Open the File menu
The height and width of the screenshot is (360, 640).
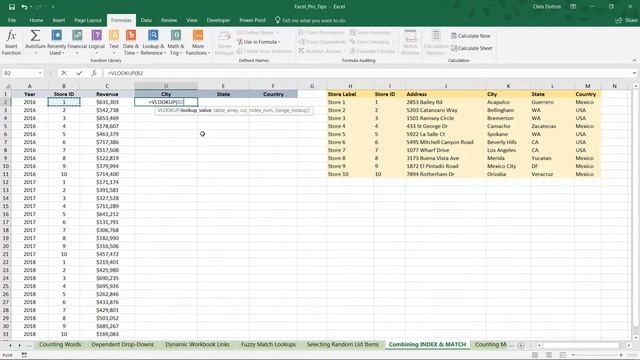pyautogui.click(x=12, y=20)
